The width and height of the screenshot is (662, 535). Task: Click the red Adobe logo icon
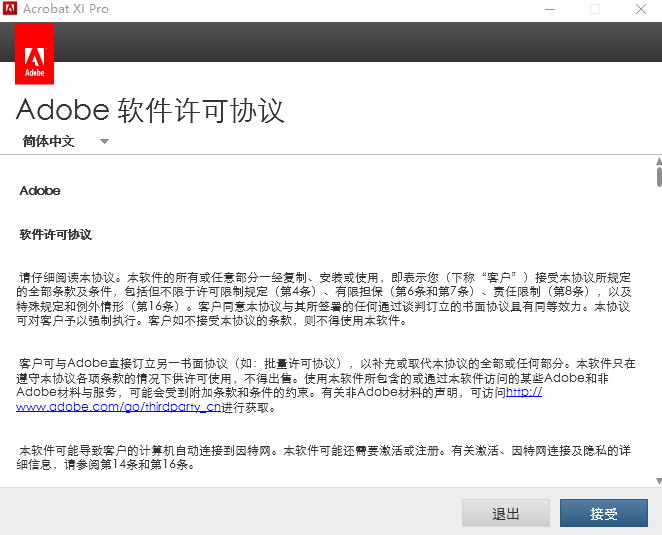pos(34,54)
